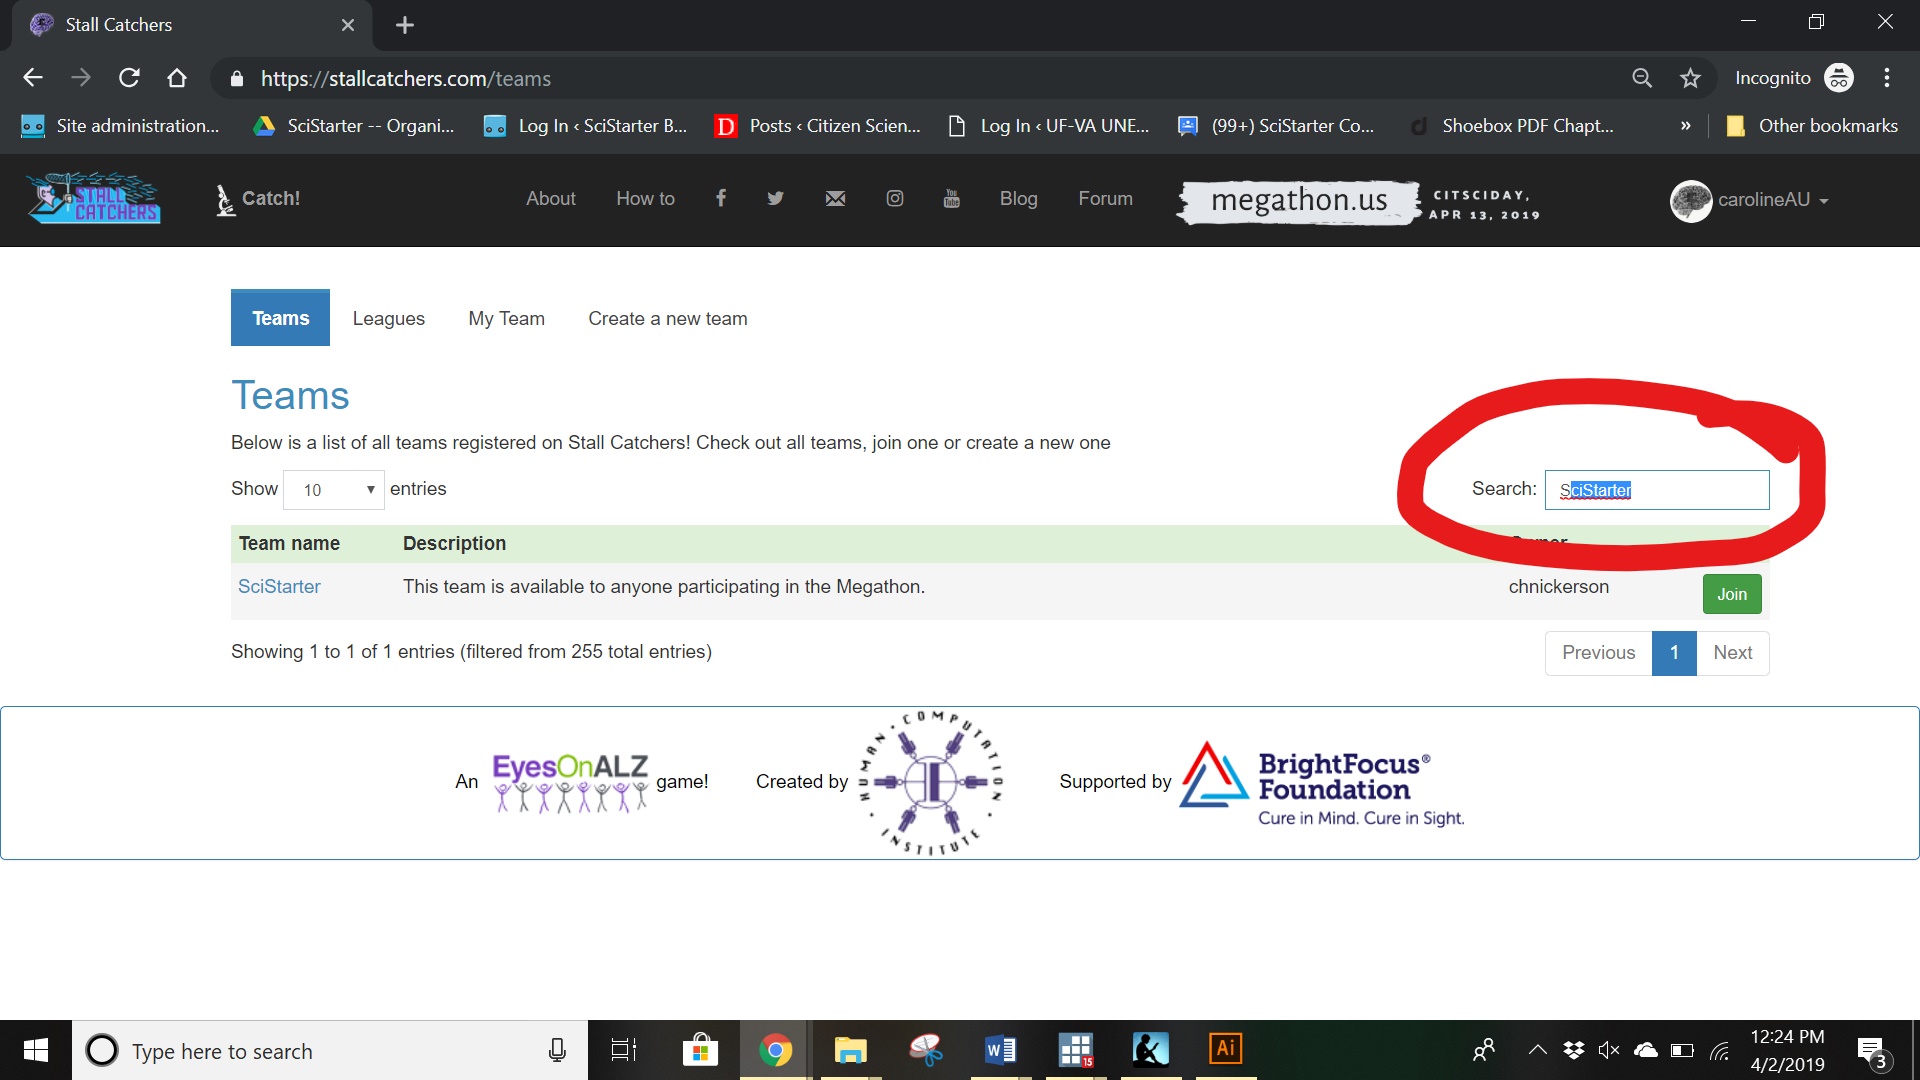This screenshot has width=1920, height=1080.
Task: Select the Teams tab
Action: click(280, 318)
